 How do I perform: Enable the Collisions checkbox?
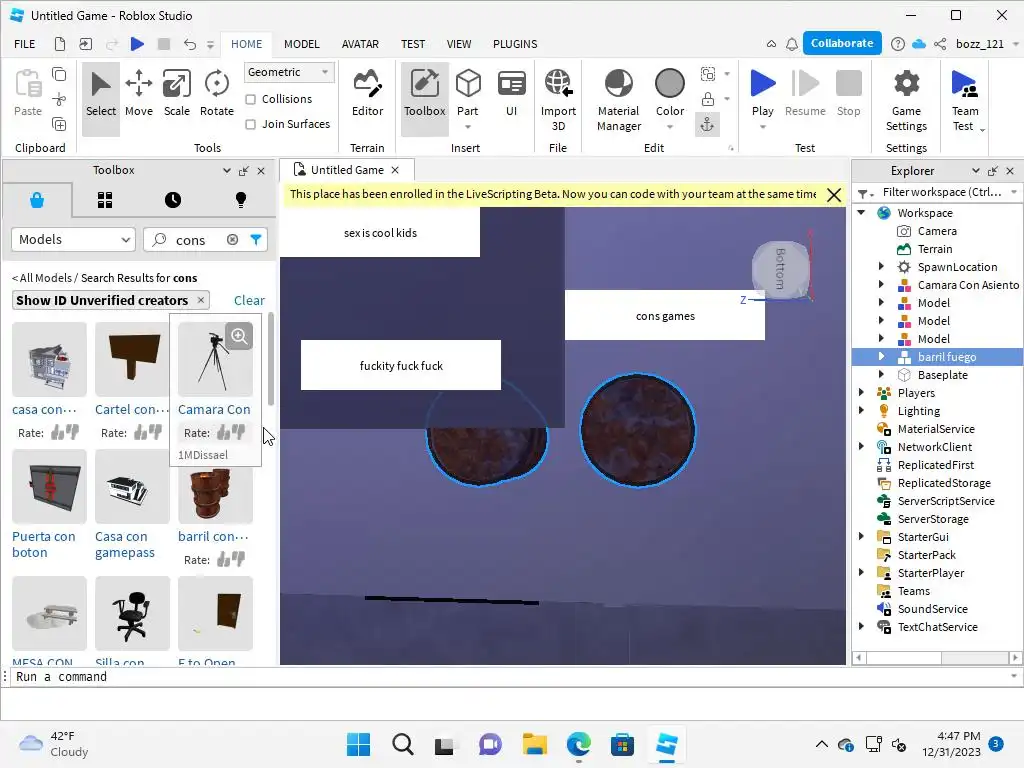click(x=250, y=99)
